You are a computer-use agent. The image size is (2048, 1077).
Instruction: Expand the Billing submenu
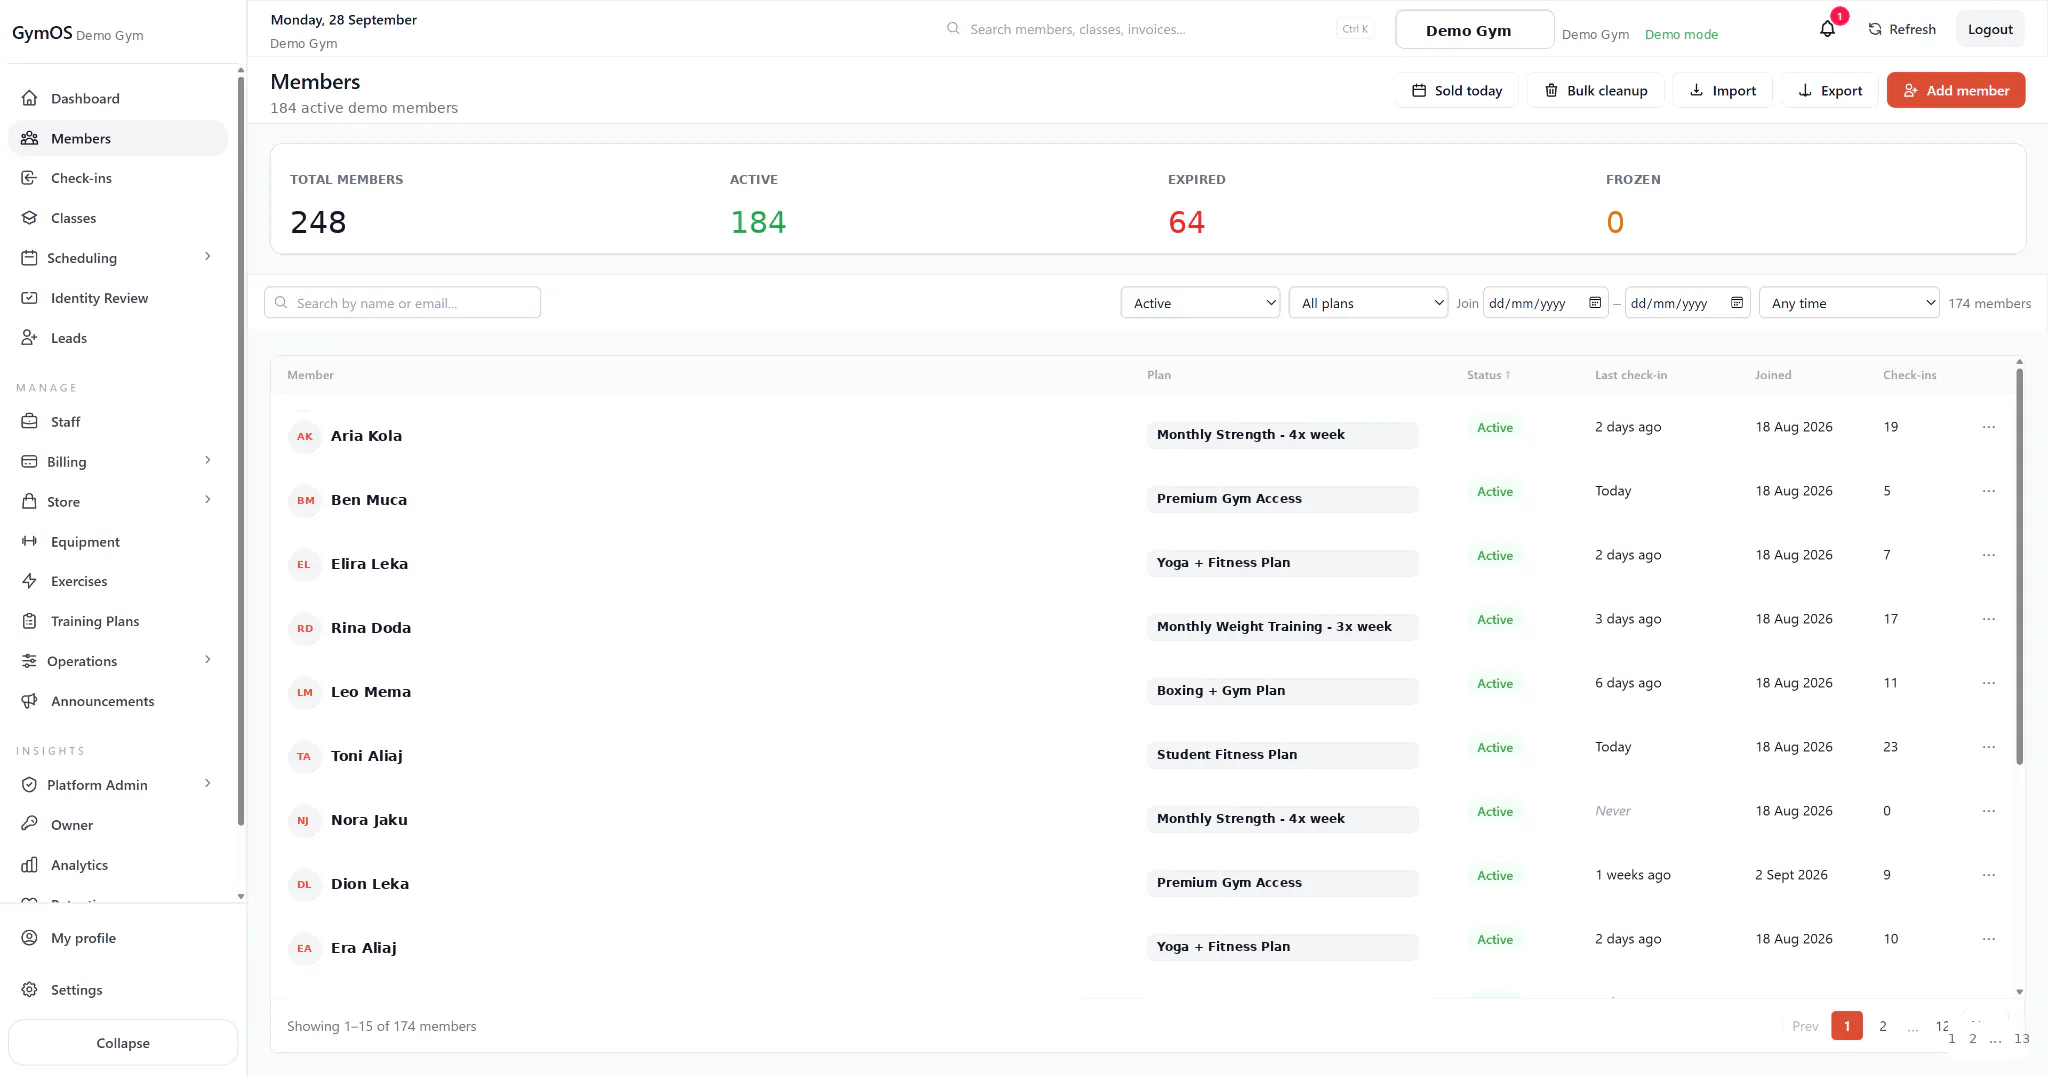click(x=118, y=462)
